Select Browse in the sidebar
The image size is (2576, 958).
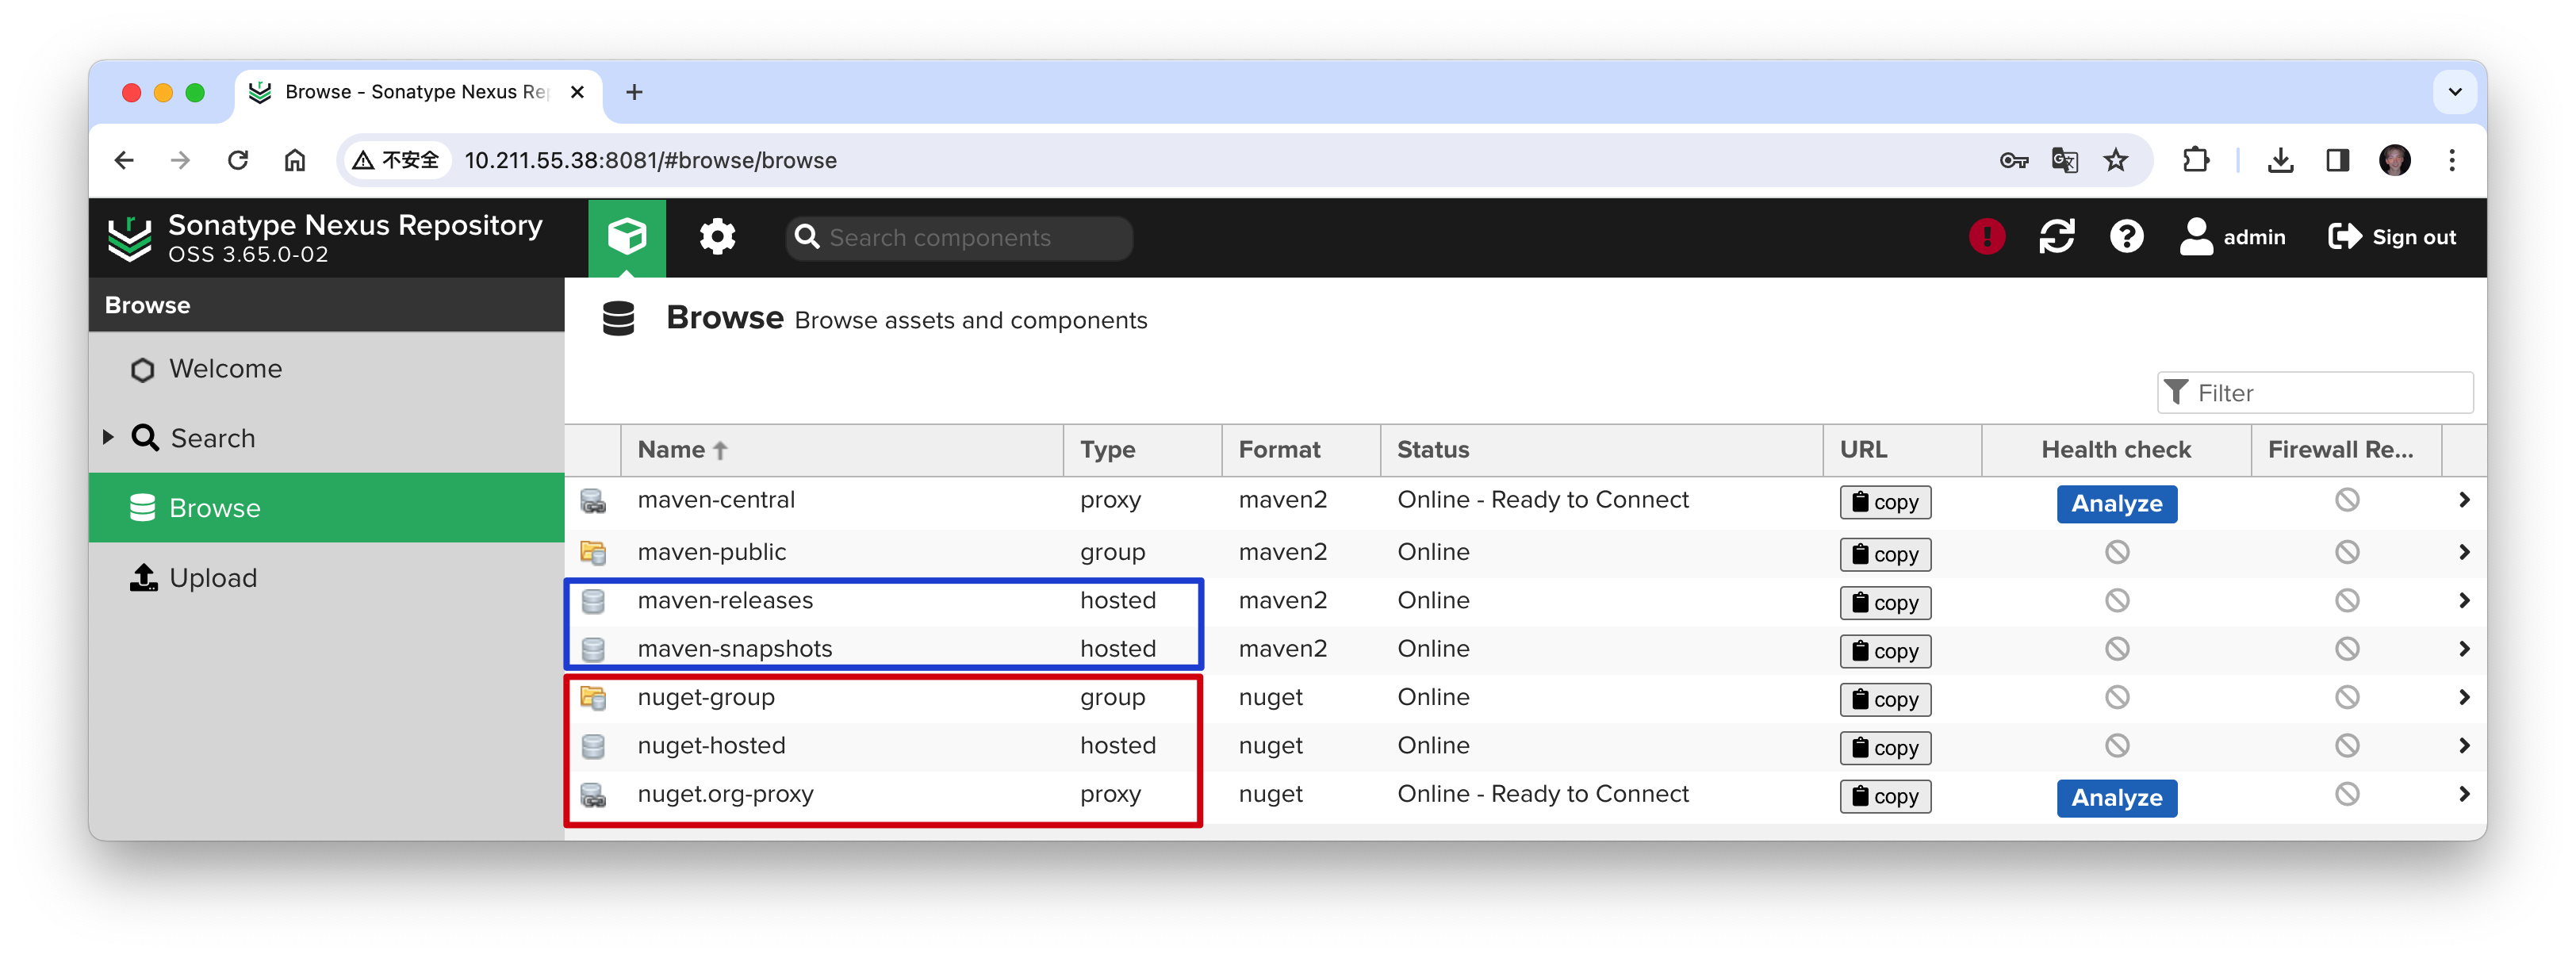(326, 508)
